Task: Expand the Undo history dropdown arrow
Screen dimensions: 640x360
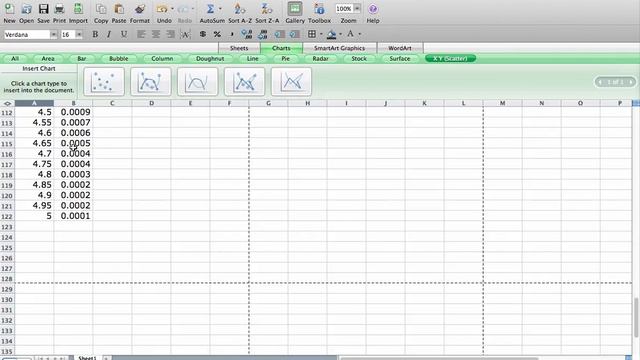Action: [172, 9]
